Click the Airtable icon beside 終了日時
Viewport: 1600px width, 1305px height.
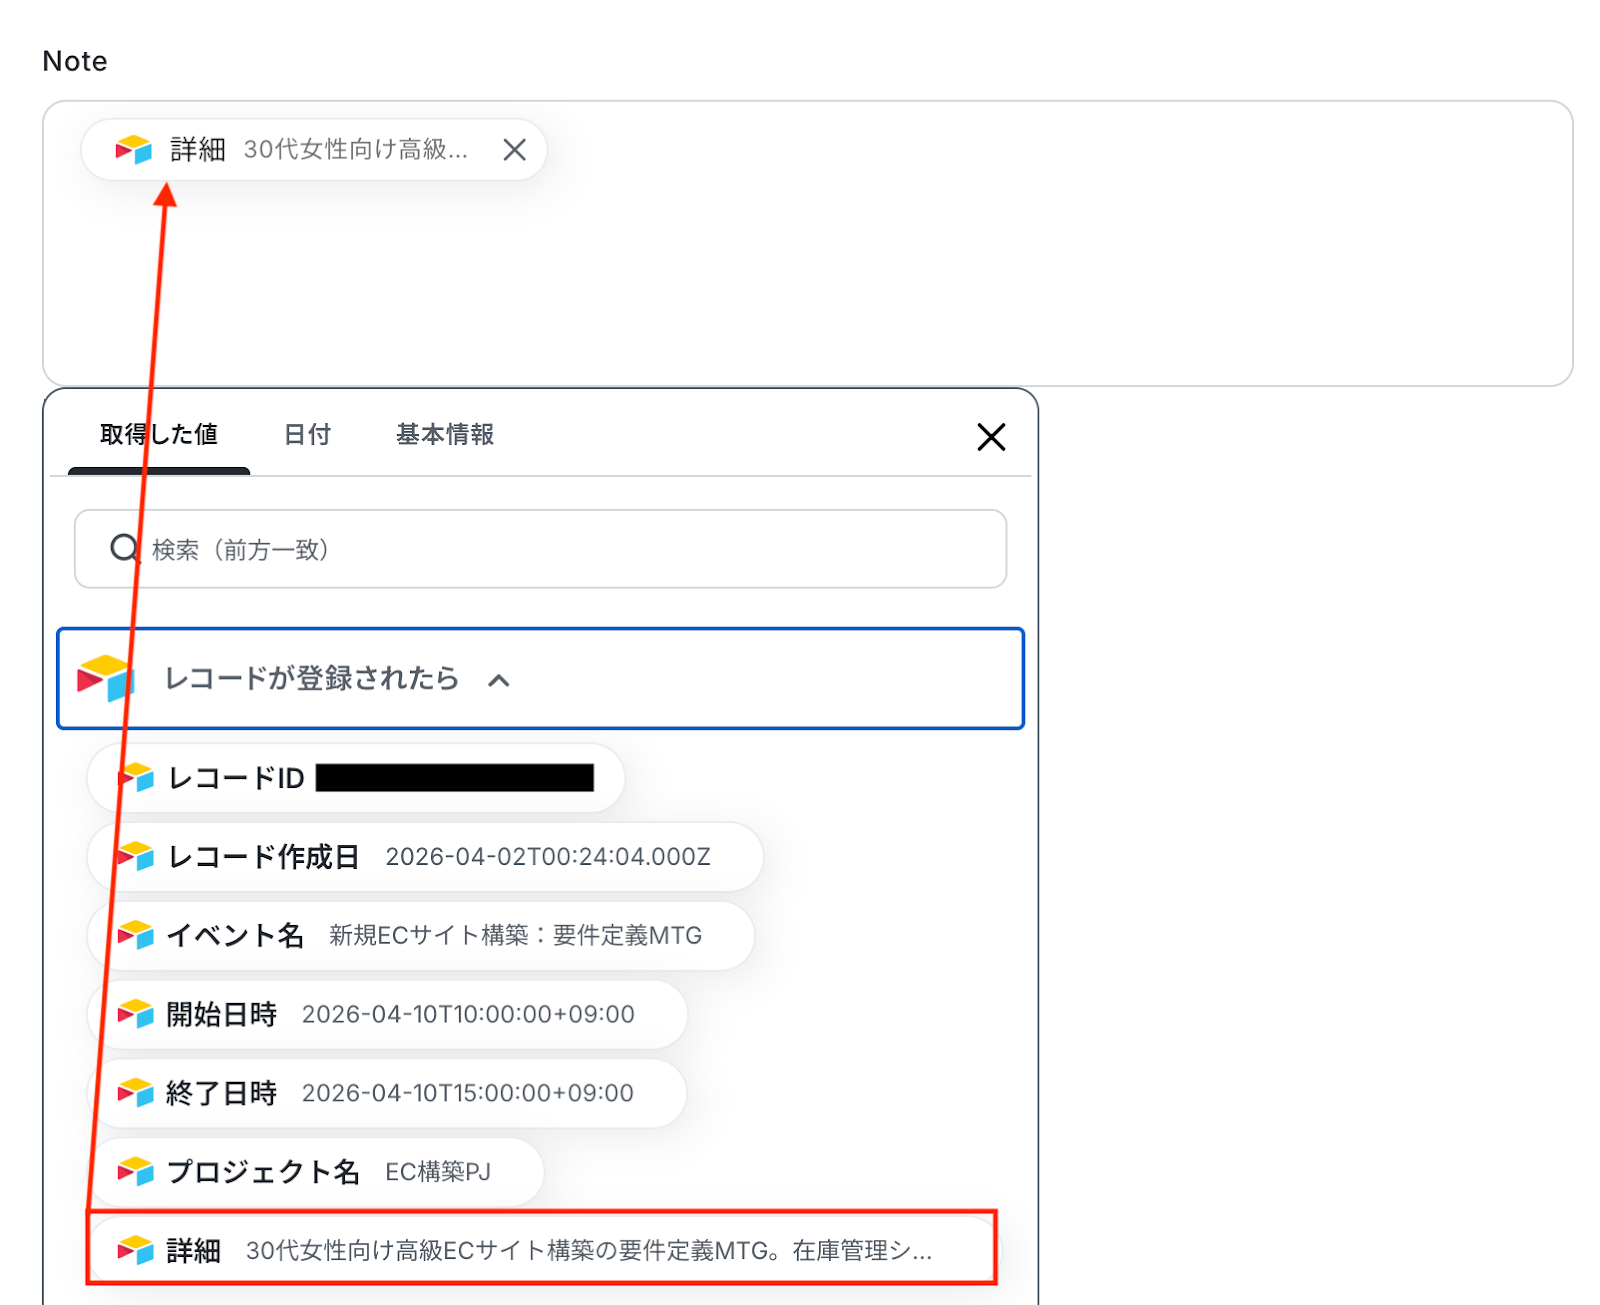[x=136, y=1093]
